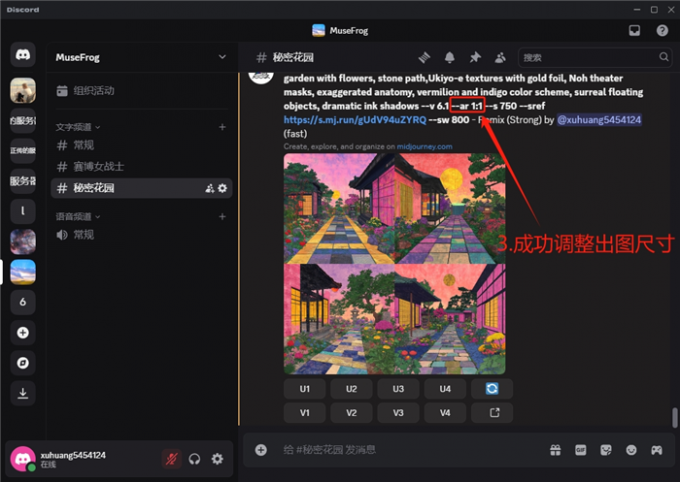The width and height of the screenshot is (680, 482).
Task: Open the midjourney.com link
Action: 425,147
